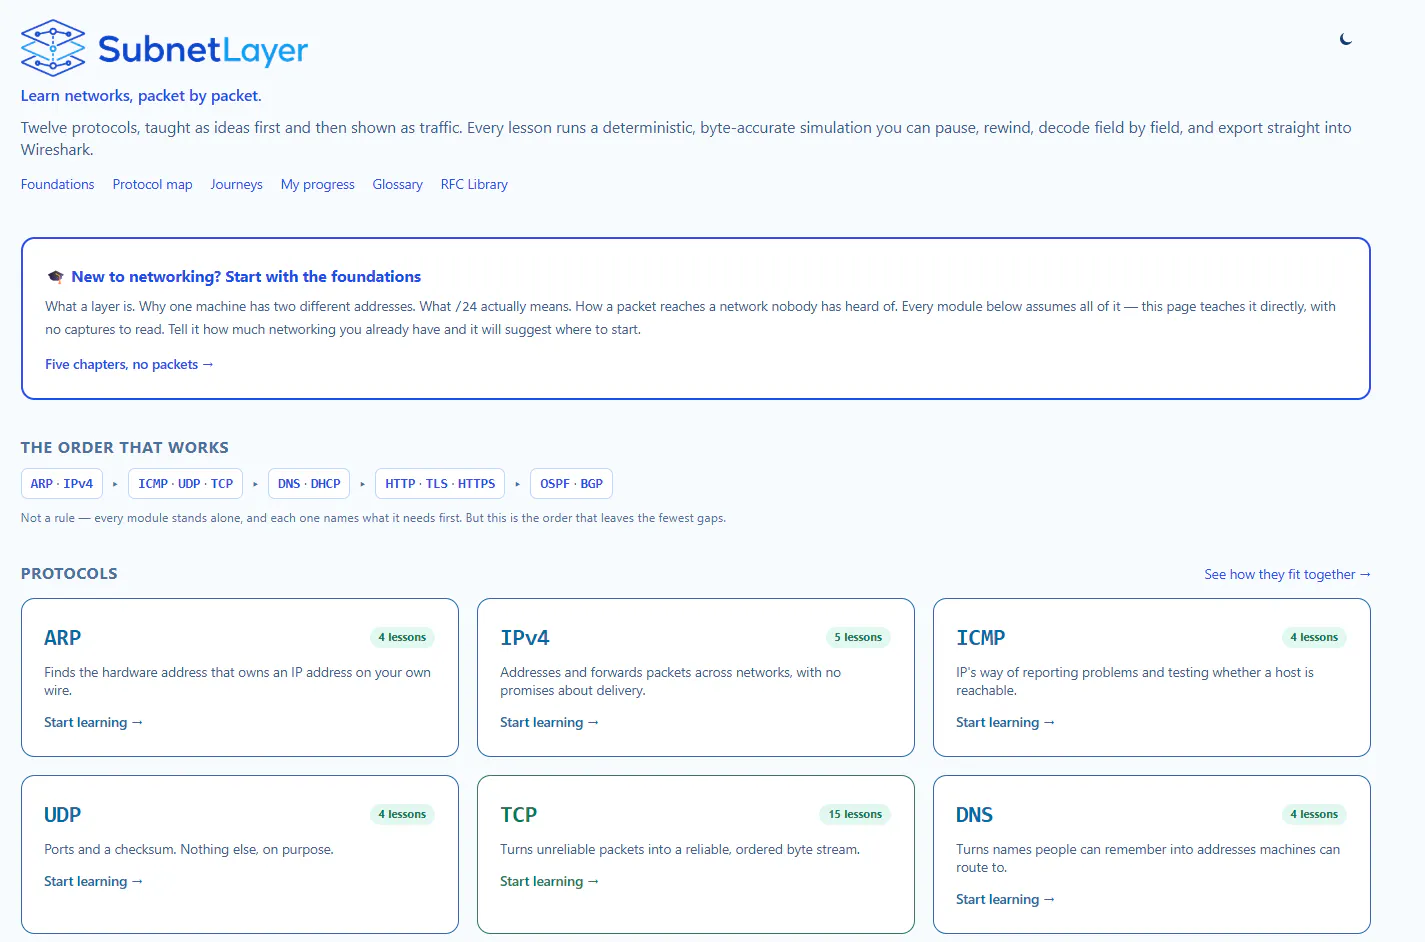Open 'New to networking? Start with the foundations'
Screen dimensions: 1425x942
(x=246, y=277)
